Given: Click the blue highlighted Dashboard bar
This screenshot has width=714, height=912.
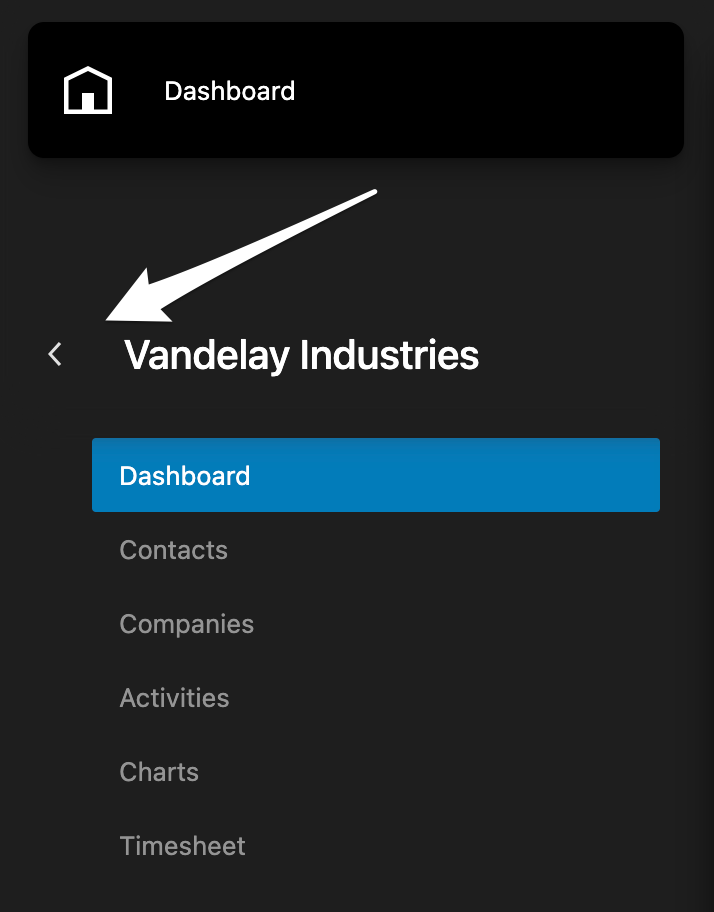Looking at the screenshot, I should click(x=375, y=475).
